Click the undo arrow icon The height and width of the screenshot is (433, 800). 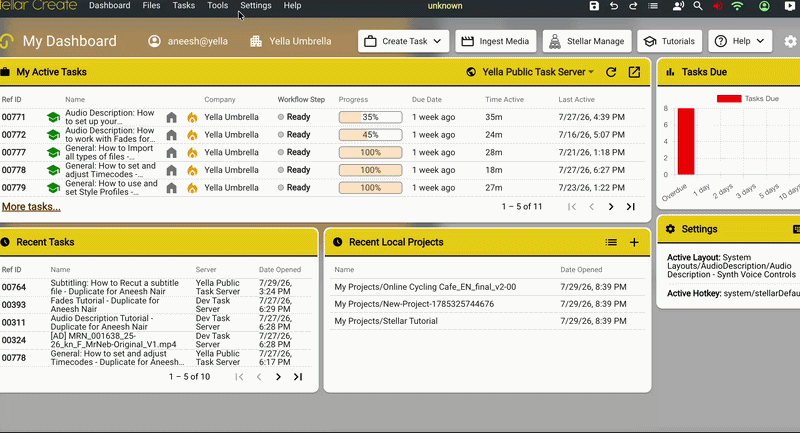614,6
